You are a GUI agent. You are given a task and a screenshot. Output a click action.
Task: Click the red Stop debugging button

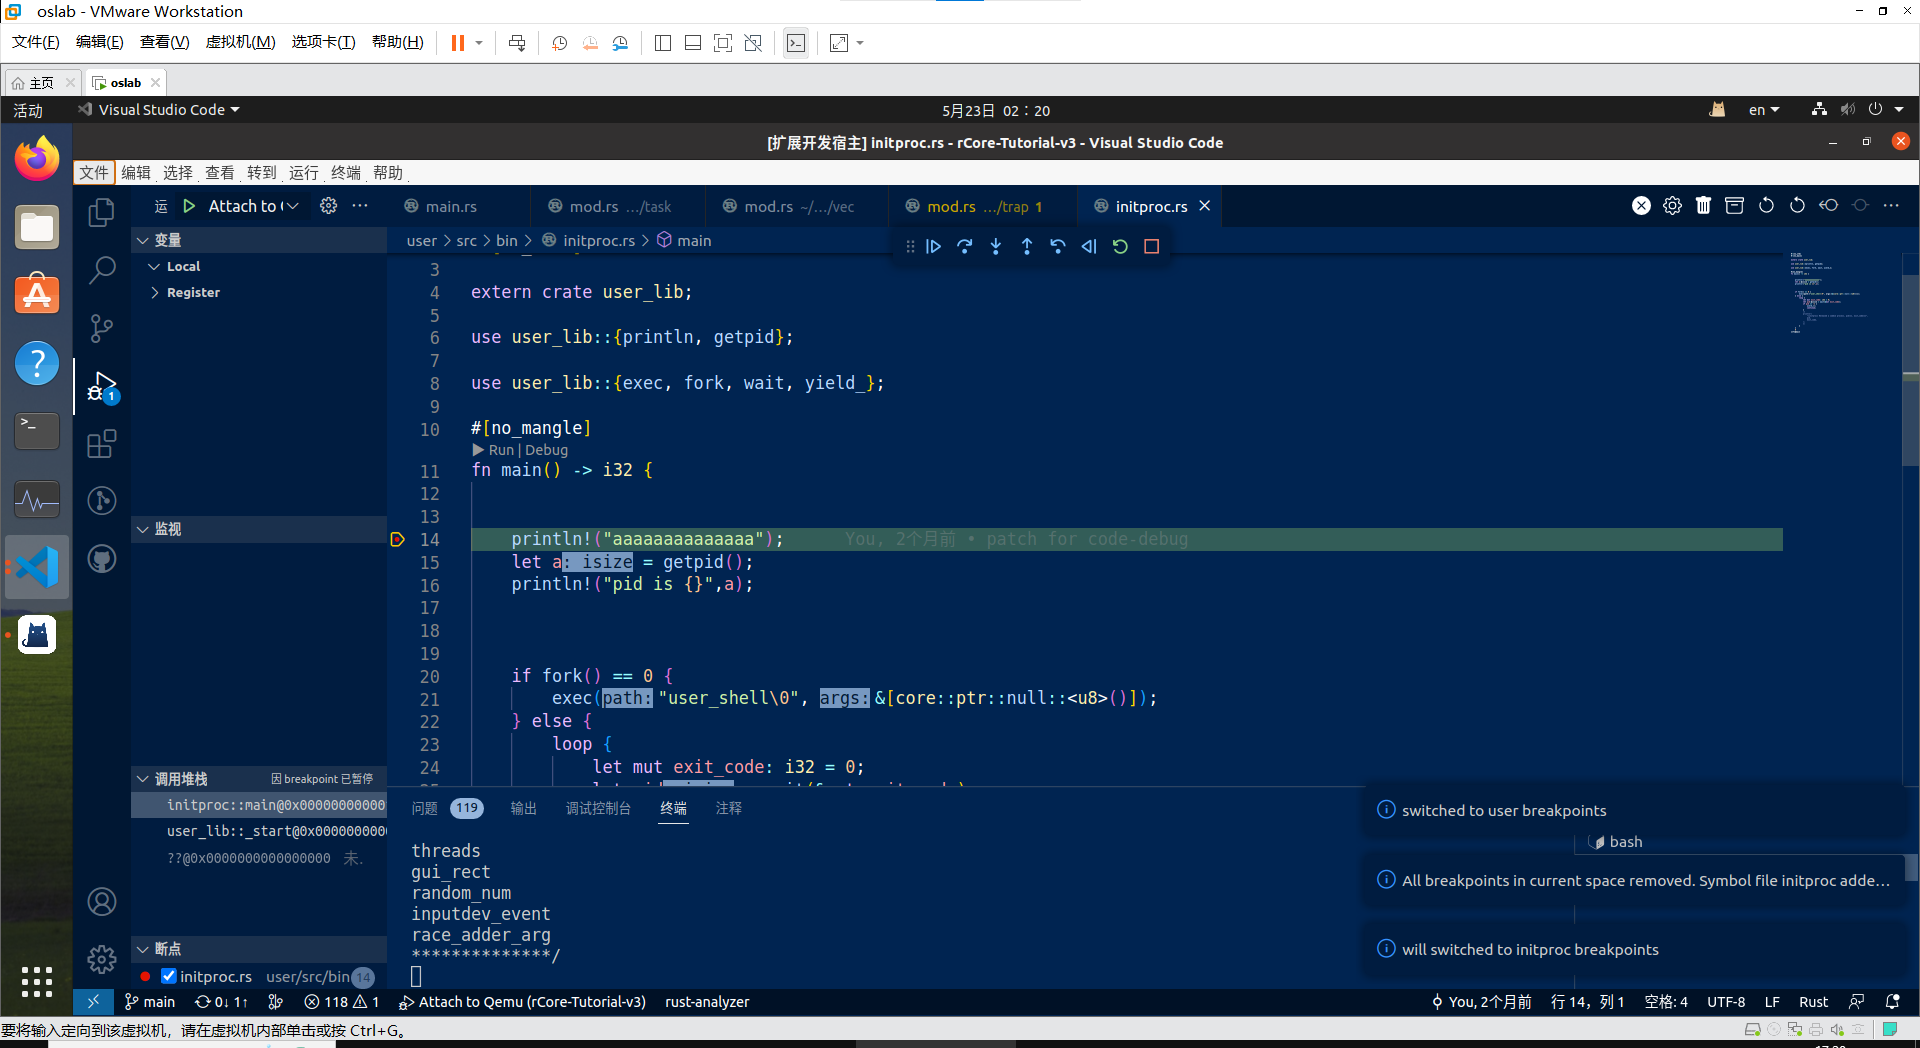(1151, 246)
